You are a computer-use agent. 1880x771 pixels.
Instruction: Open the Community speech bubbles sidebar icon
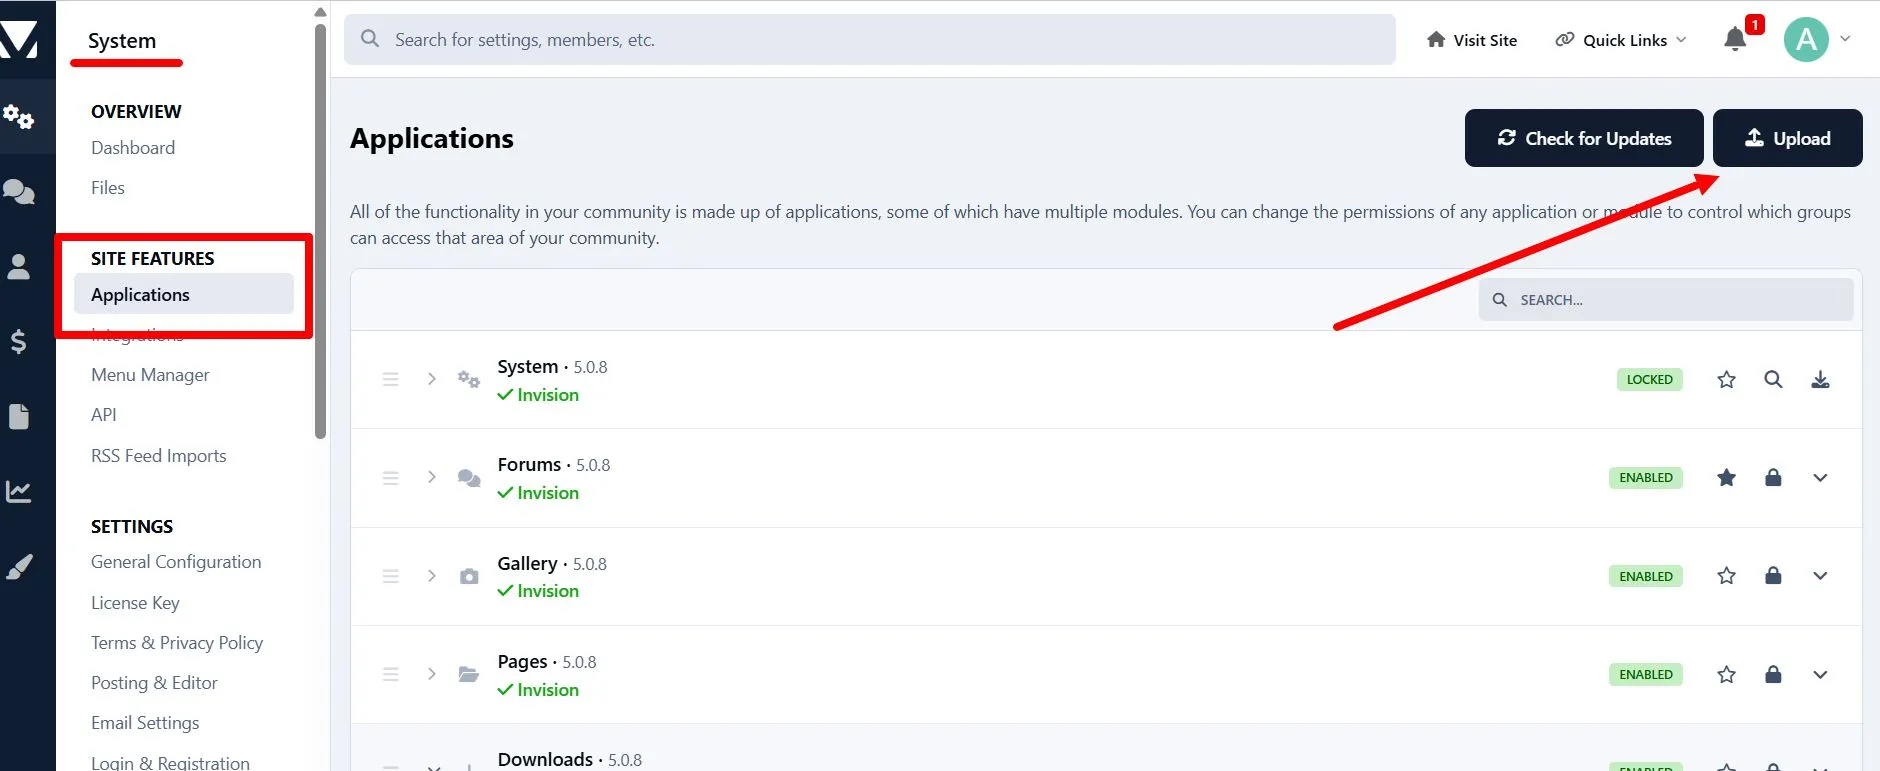tap(19, 191)
